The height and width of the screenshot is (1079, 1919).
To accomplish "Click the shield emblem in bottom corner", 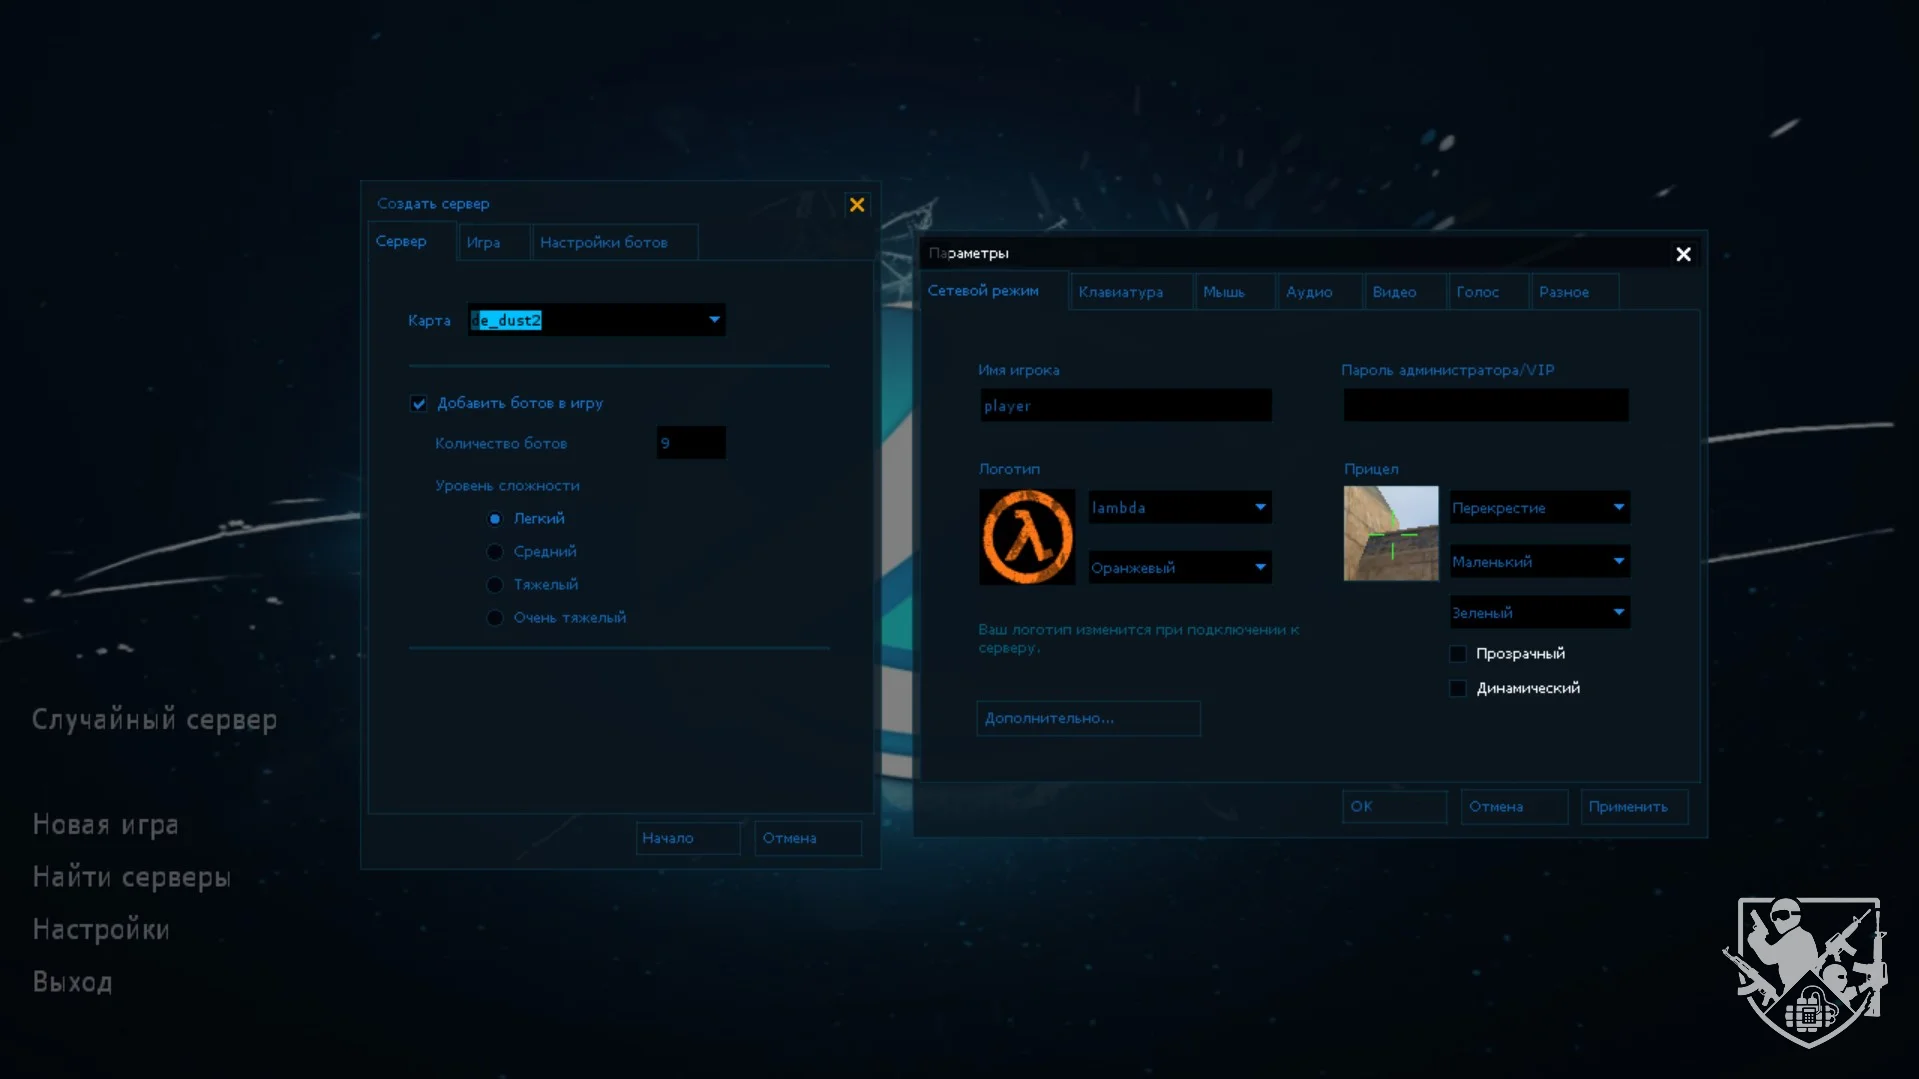I will click(x=1806, y=969).
